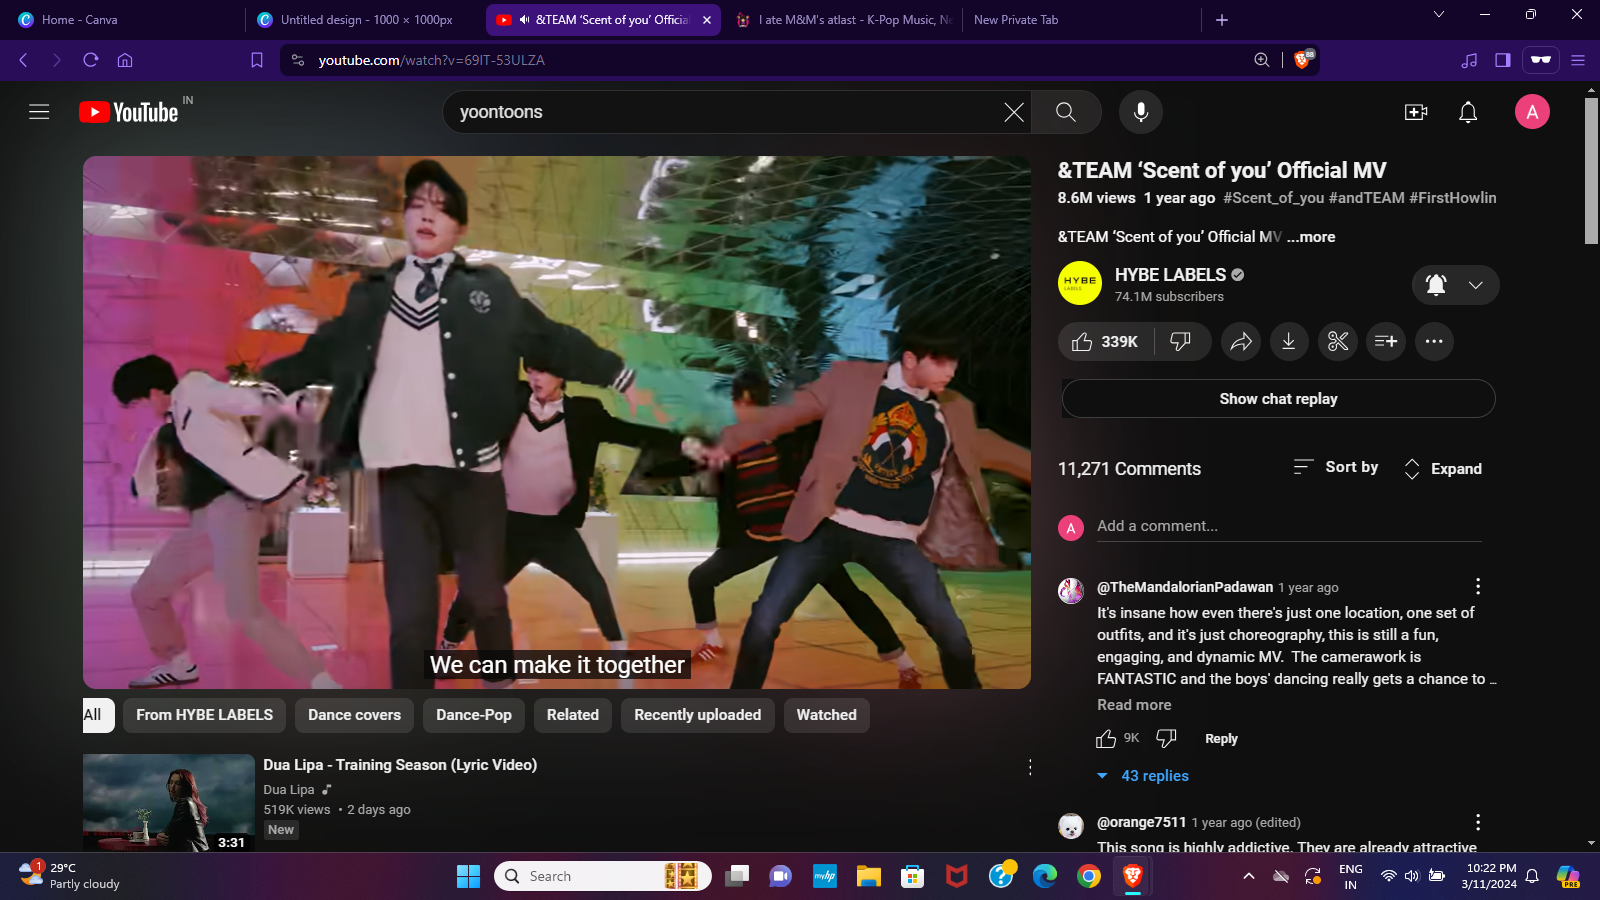This screenshot has width=1600, height=900.
Task: Open a new browser tab
Action: (1222, 20)
